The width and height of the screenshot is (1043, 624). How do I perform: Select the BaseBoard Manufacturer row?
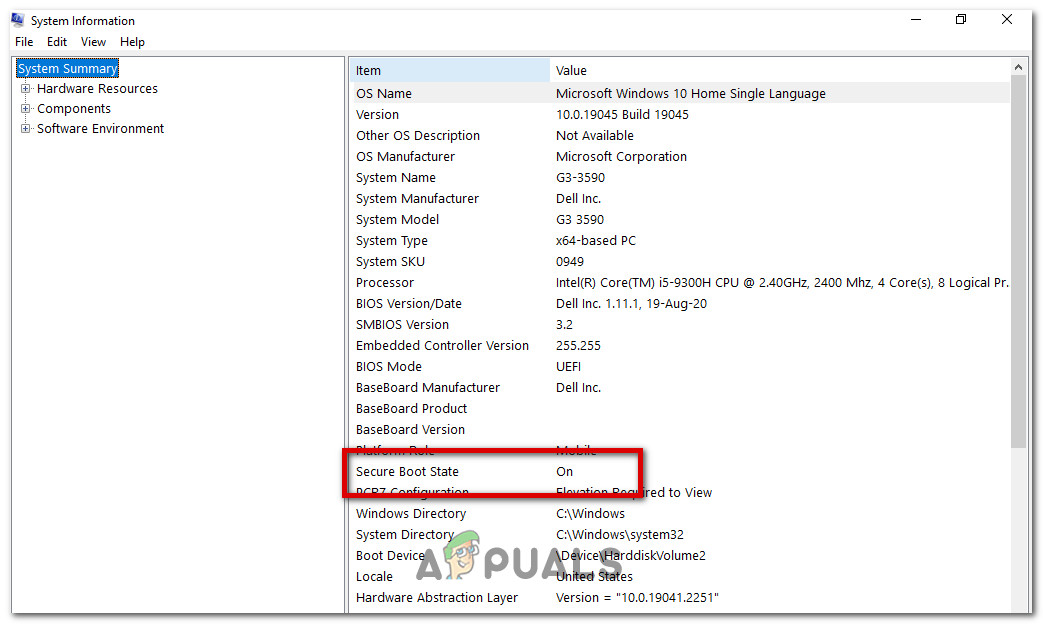[x=680, y=388]
